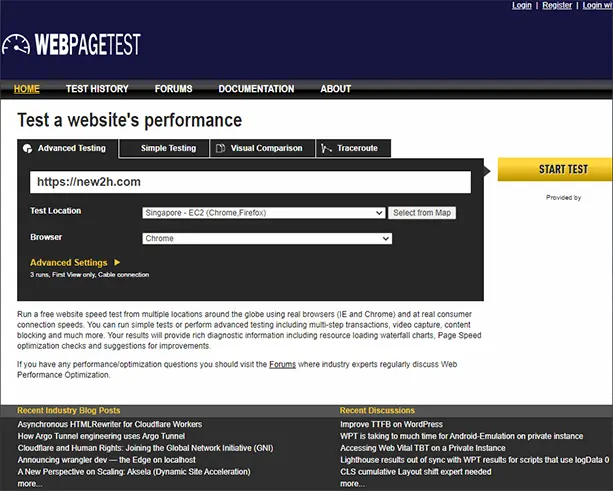Click '3 runs, First View only, Cable connection' text
Viewport: 613px width, 491px height.
pyautogui.click(x=90, y=275)
